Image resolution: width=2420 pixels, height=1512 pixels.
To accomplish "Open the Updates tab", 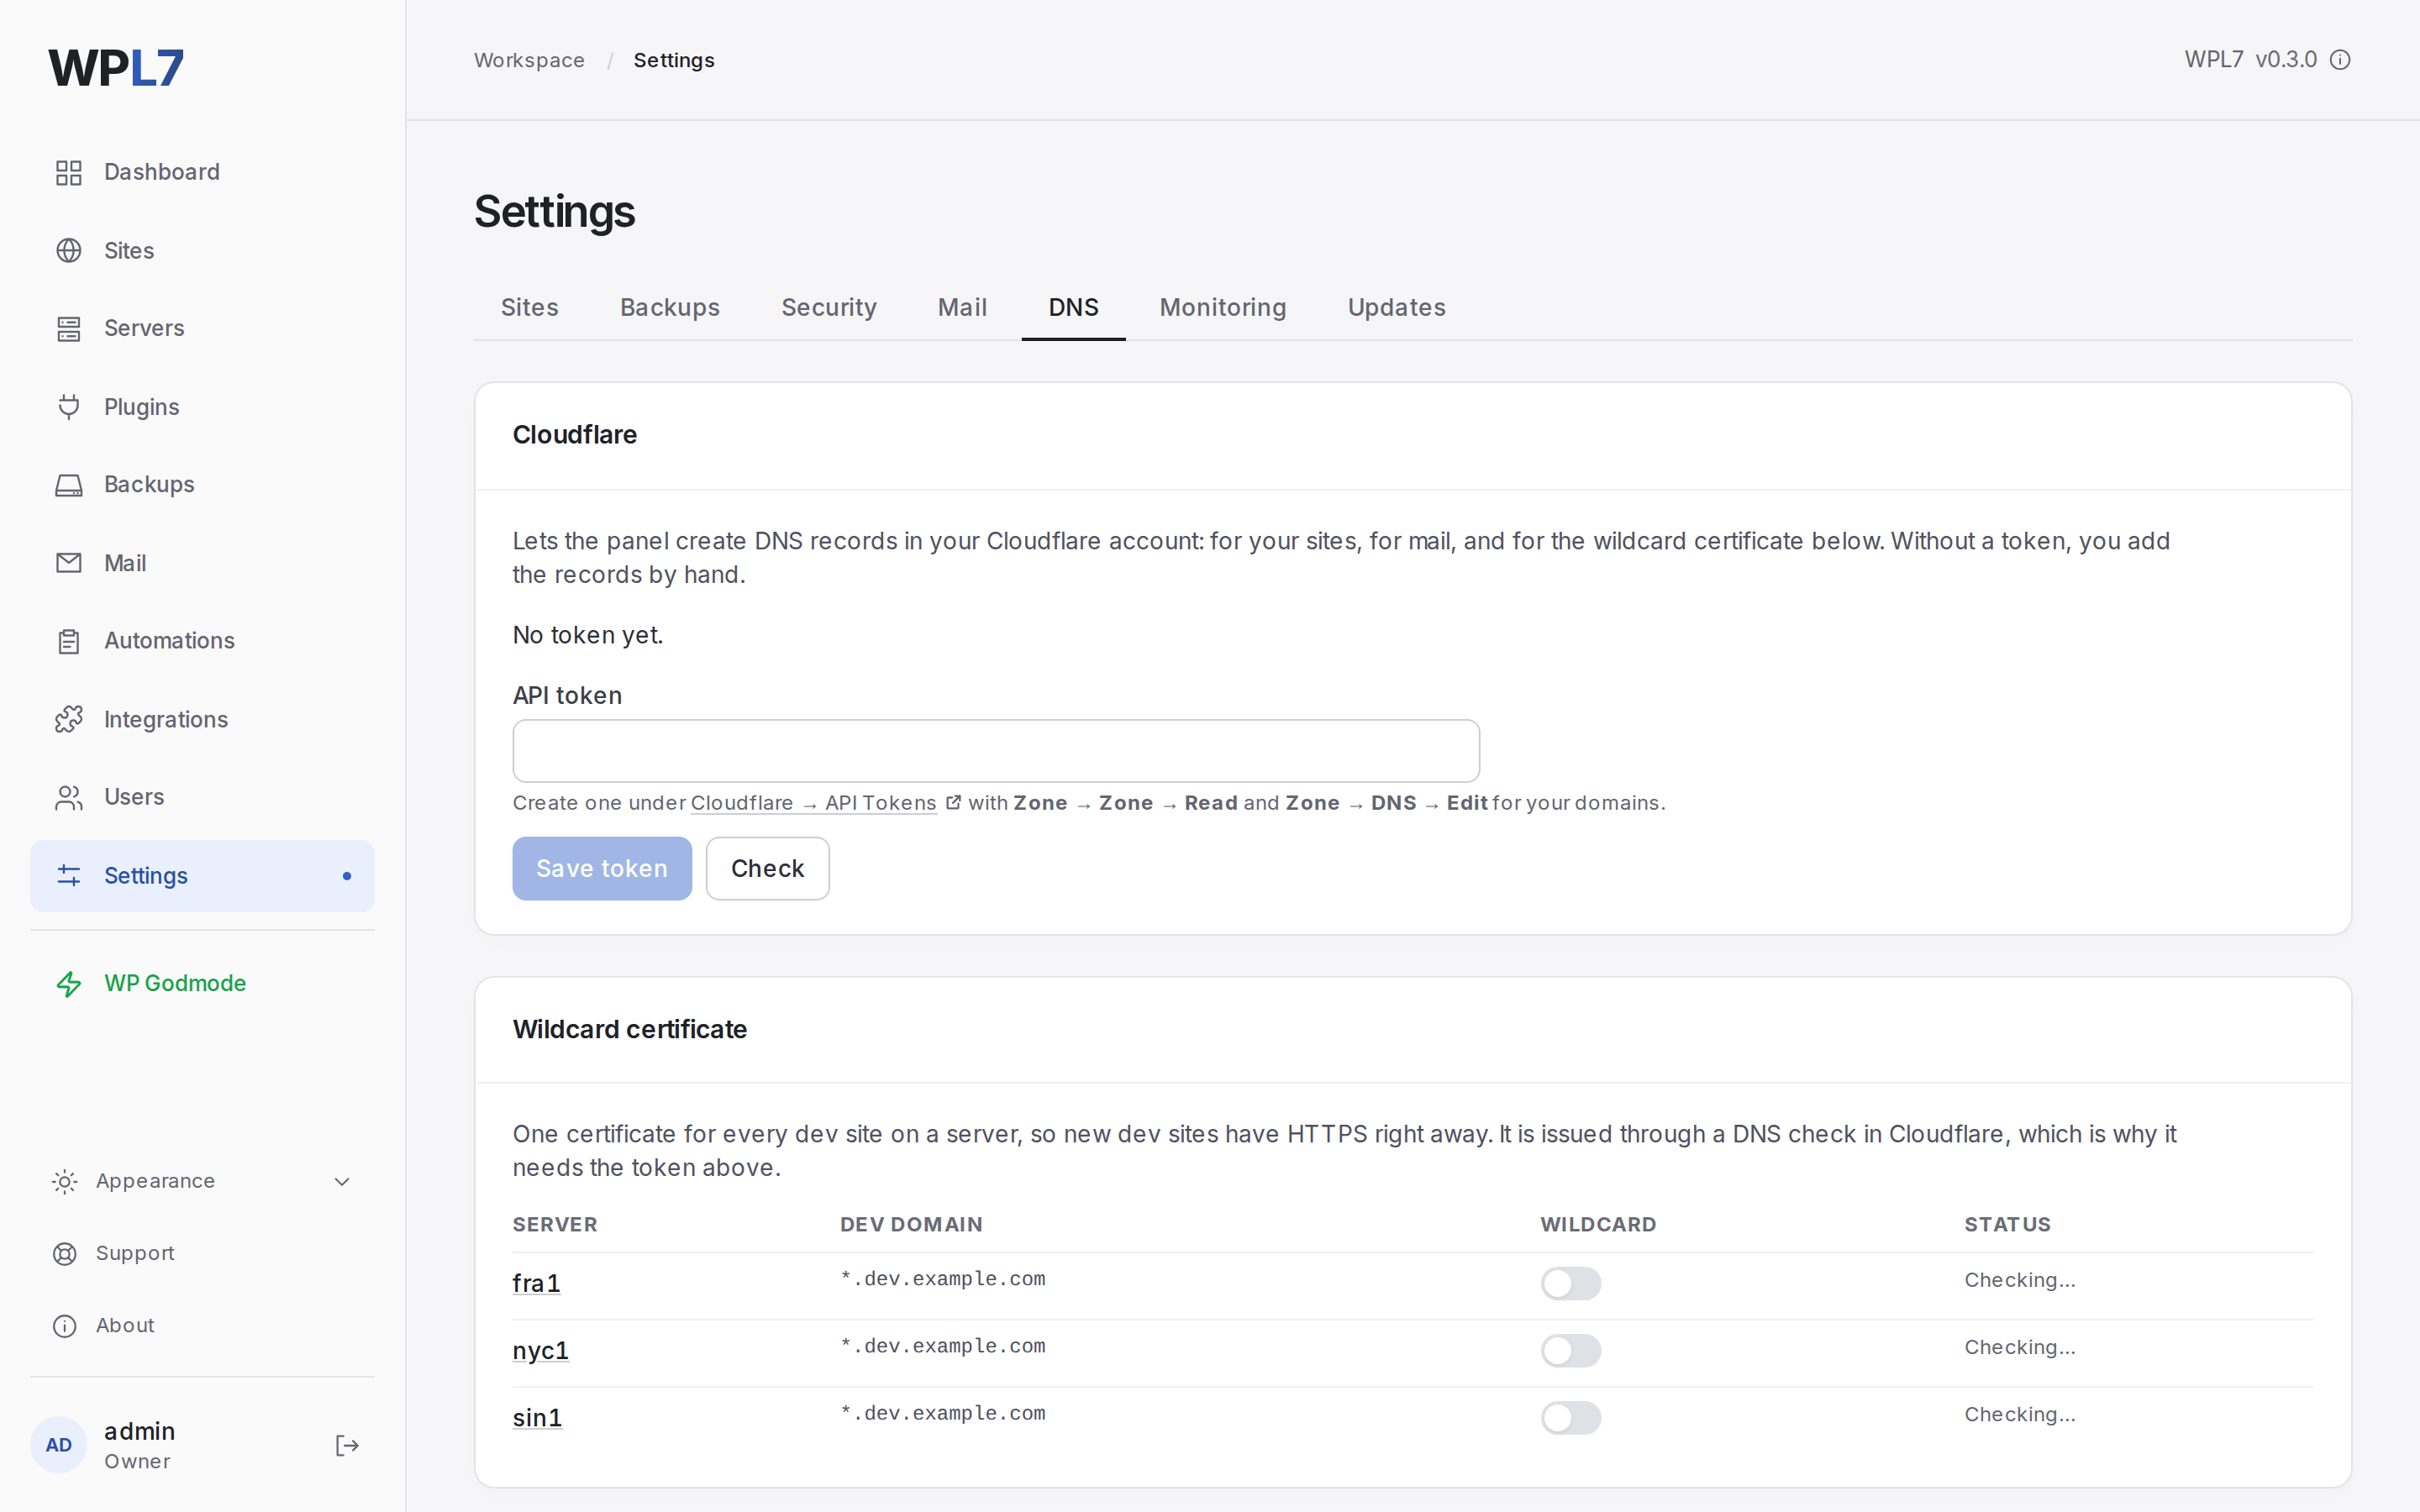I will pyautogui.click(x=1396, y=307).
